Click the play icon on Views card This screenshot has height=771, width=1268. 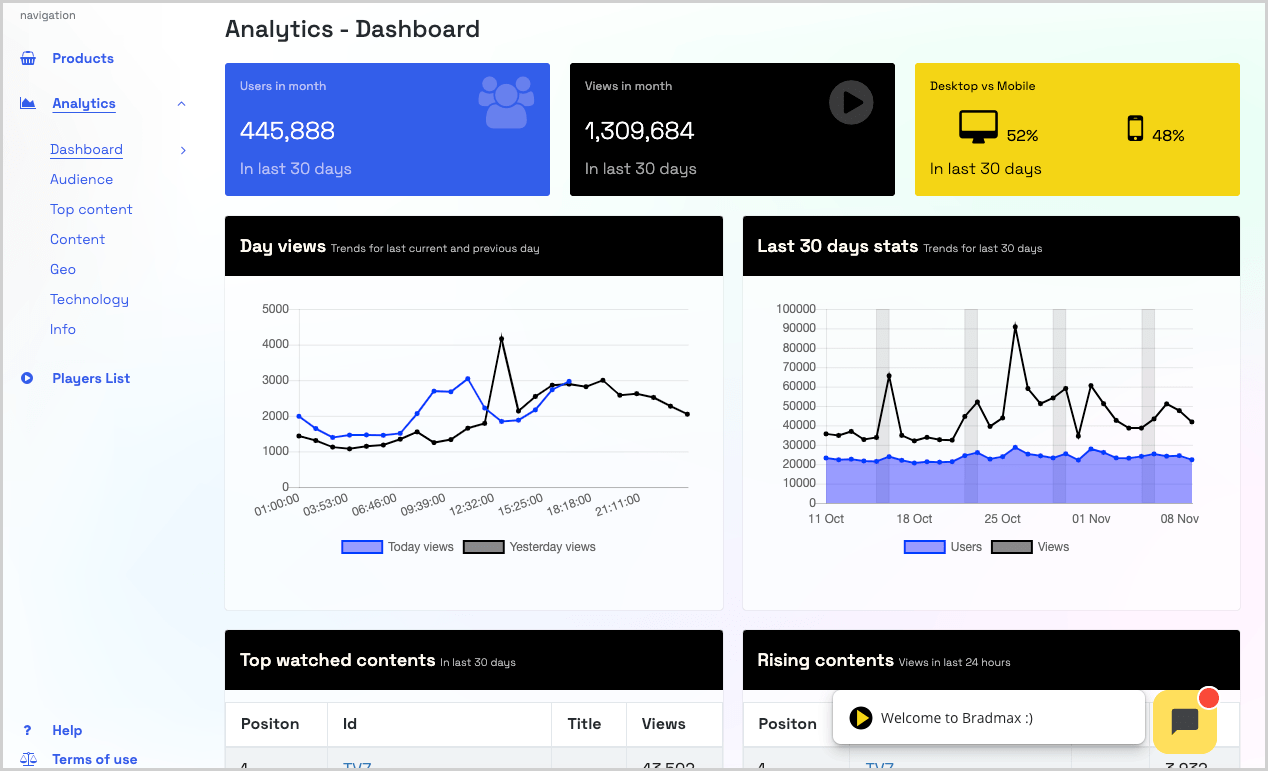851,102
